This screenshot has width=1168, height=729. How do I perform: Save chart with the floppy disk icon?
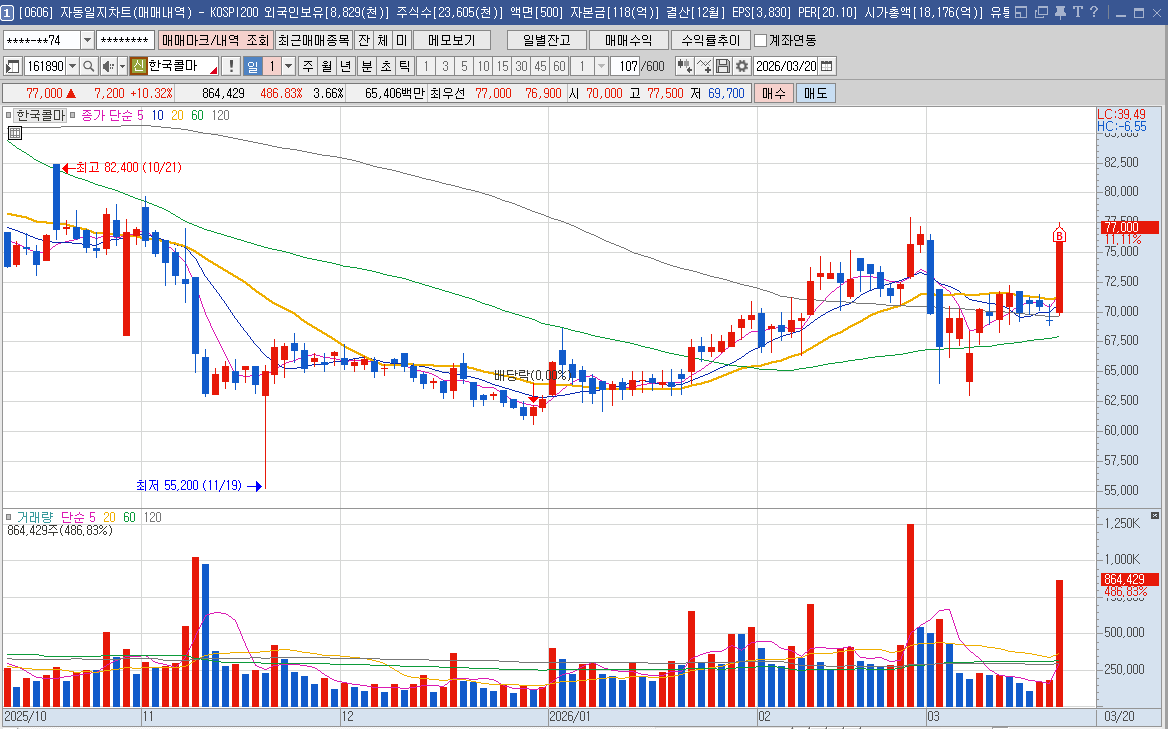(x=723, y=66)
